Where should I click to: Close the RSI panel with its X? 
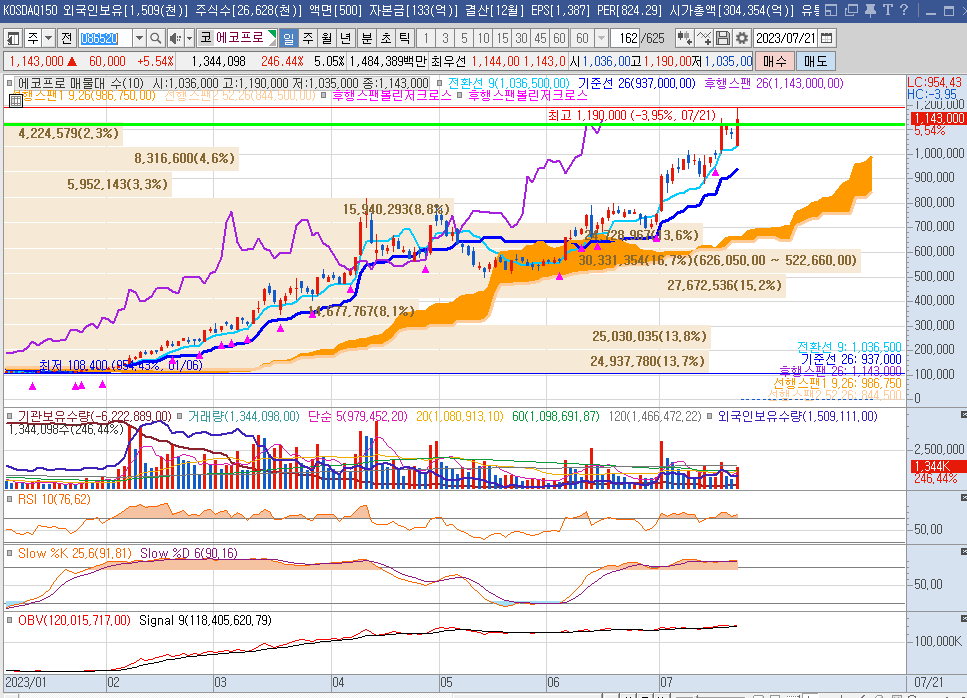[x=963, y=497]
